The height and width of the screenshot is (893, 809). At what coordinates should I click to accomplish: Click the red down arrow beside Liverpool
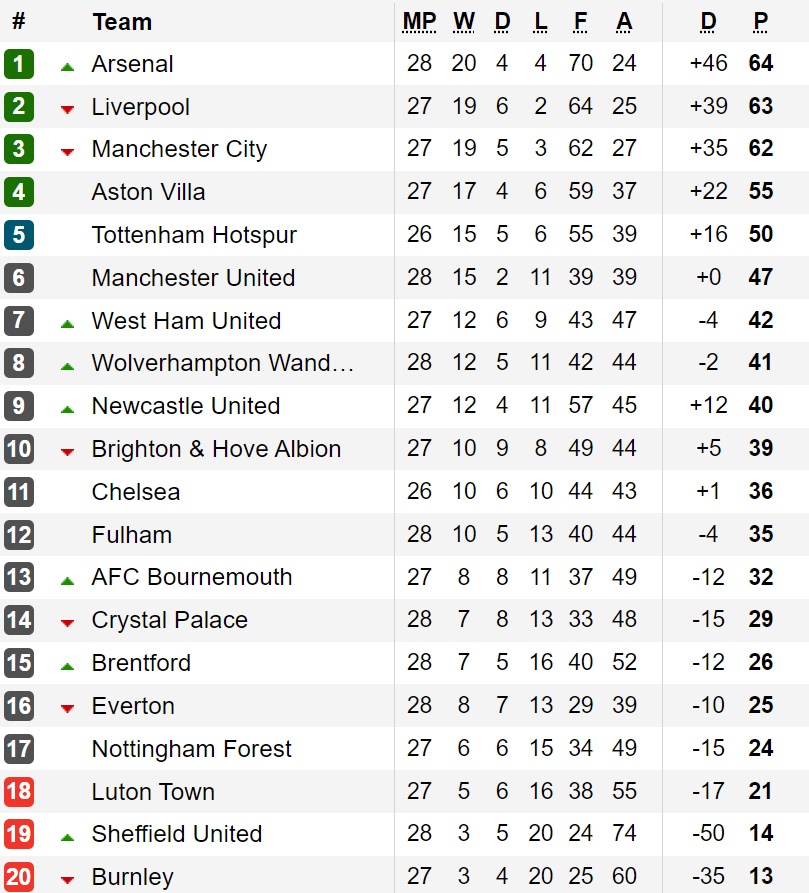[x=67, y=110]
